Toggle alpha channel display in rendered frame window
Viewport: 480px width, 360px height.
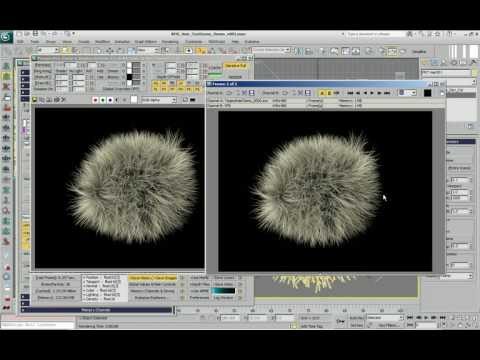[117, 100]
